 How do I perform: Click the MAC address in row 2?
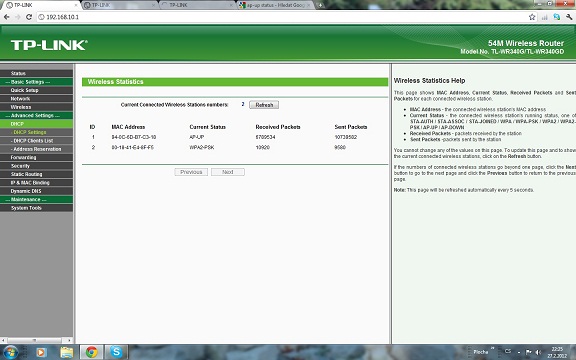click(133, 147)
